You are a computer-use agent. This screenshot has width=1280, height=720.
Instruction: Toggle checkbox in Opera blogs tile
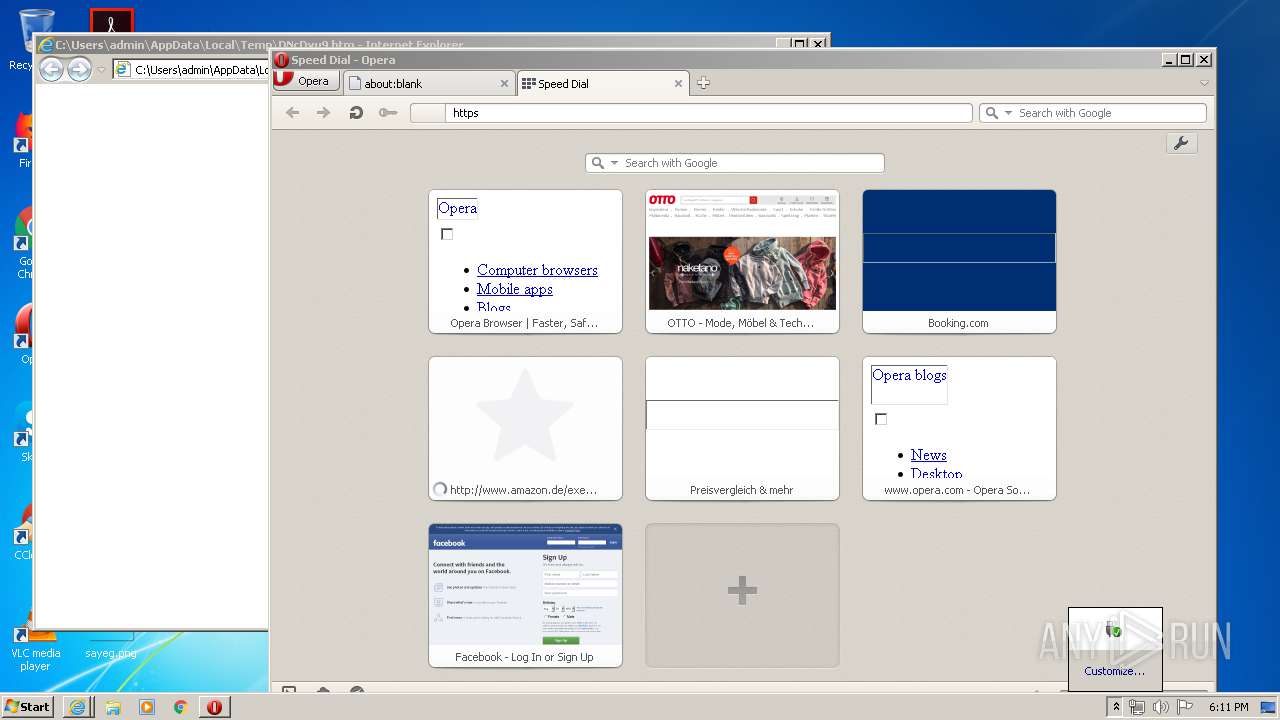point(881,419)
